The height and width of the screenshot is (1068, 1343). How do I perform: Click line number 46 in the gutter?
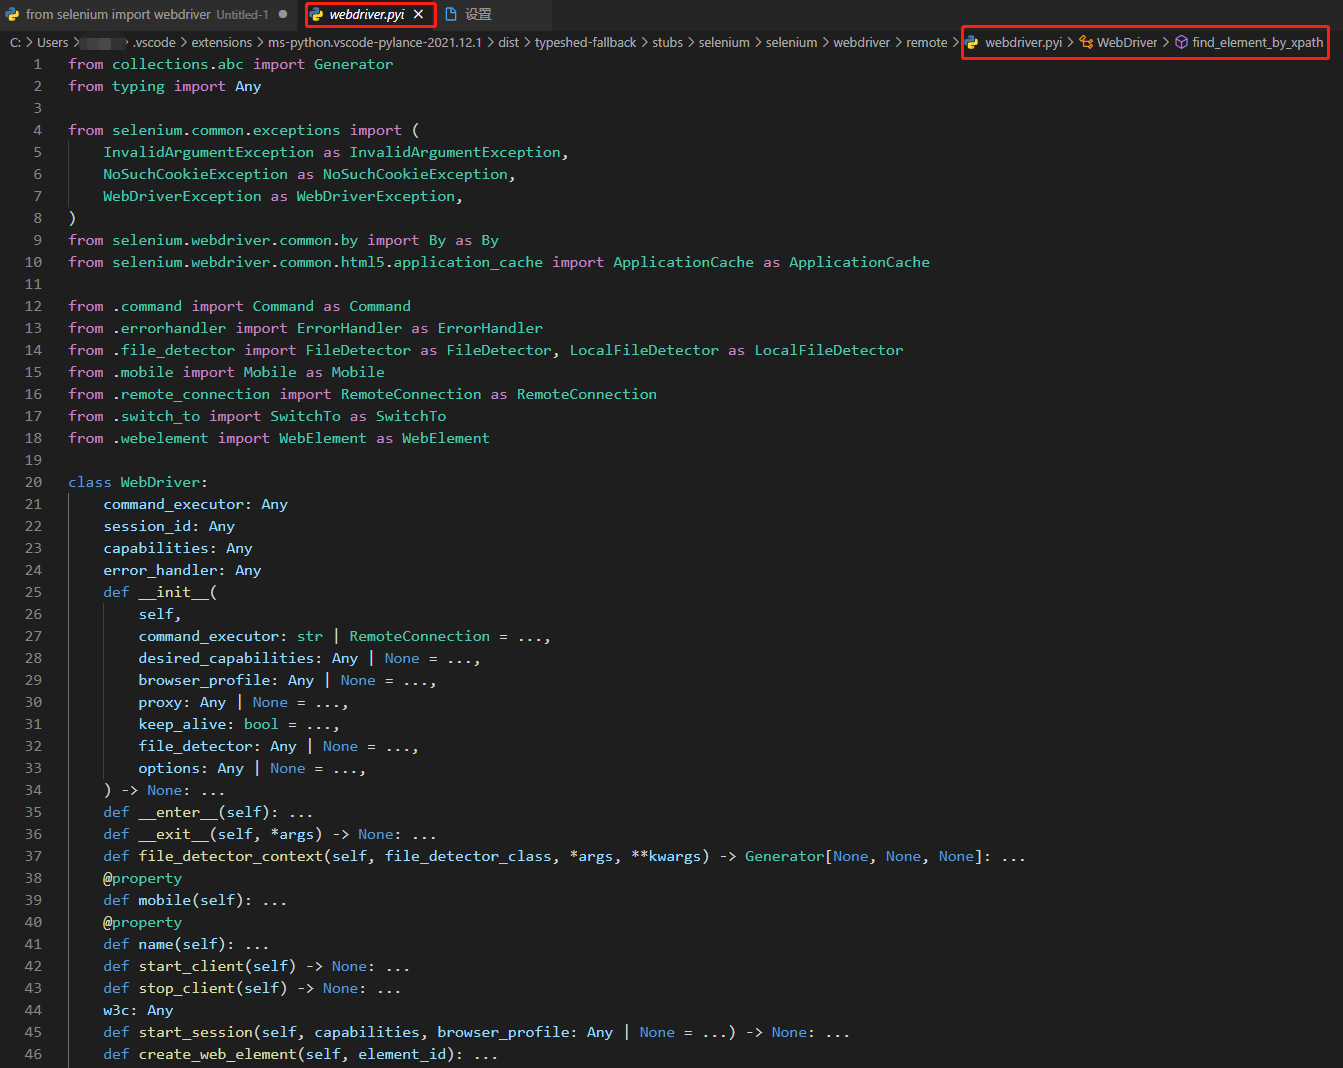[x=34, y=1054]
